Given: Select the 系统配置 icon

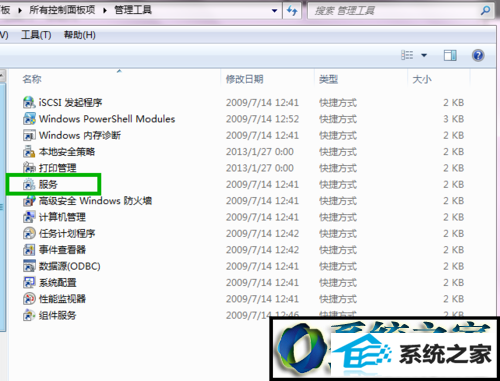Looking at the screenshot, I should (29, 282).
